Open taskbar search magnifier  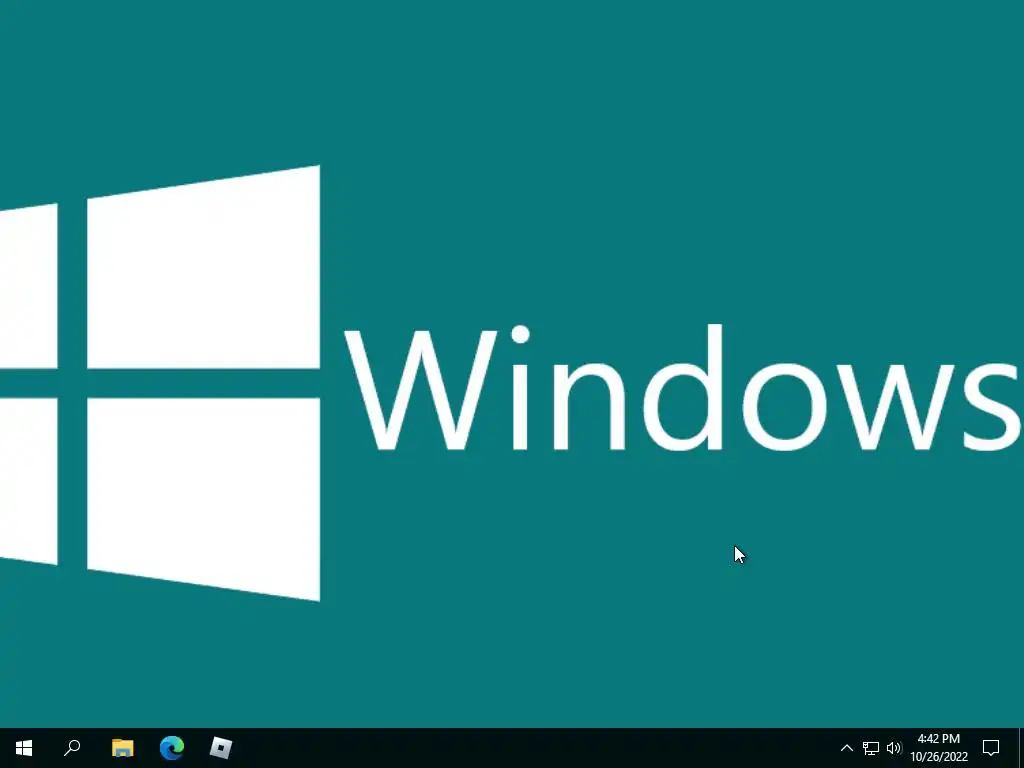tap(72, 748)
